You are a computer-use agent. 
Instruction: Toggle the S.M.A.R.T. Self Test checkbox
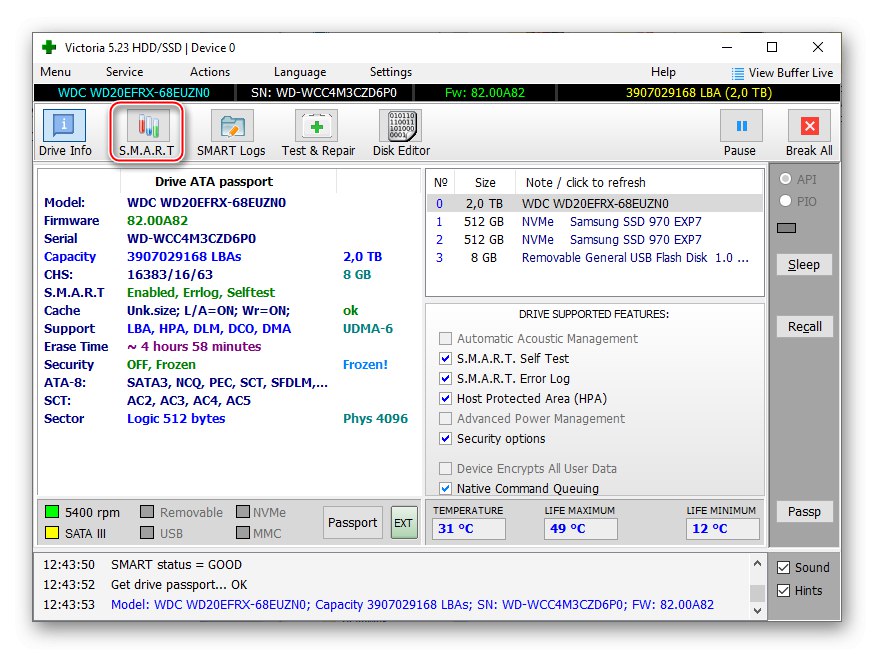coord(446,359)
